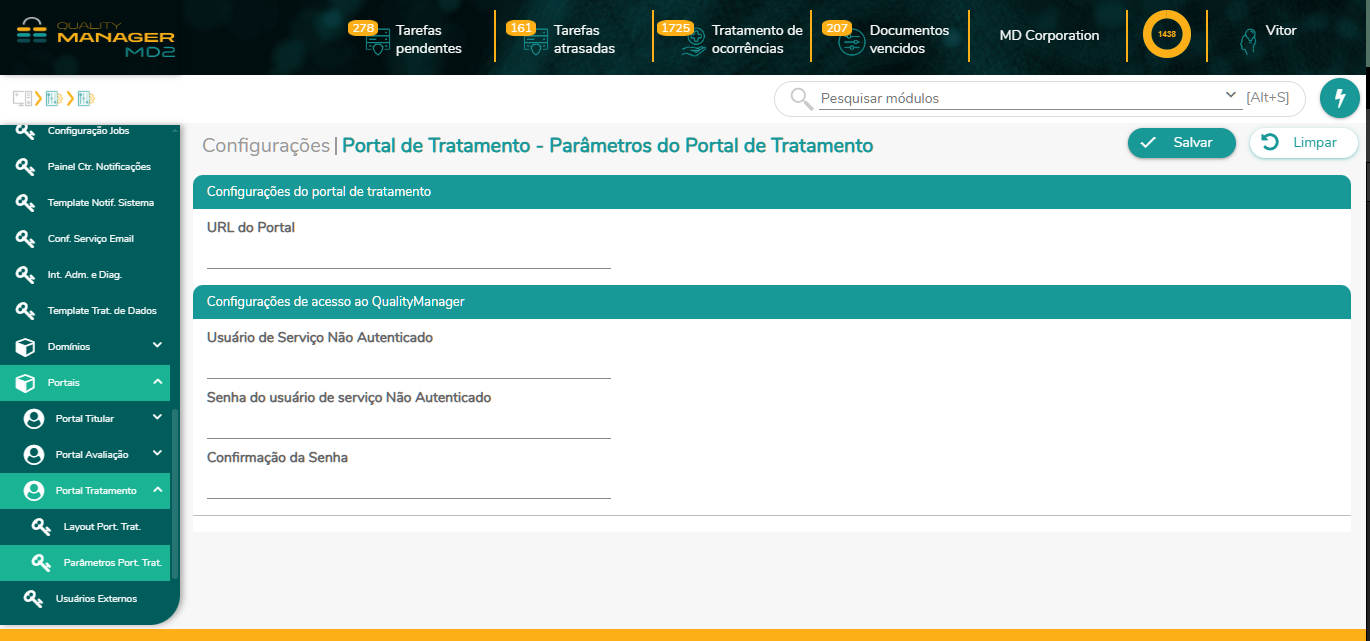The height and width of the screenshot is (641, 1370).
Task: Focus the URL do Portal field
Action: (x=408, y=255)
